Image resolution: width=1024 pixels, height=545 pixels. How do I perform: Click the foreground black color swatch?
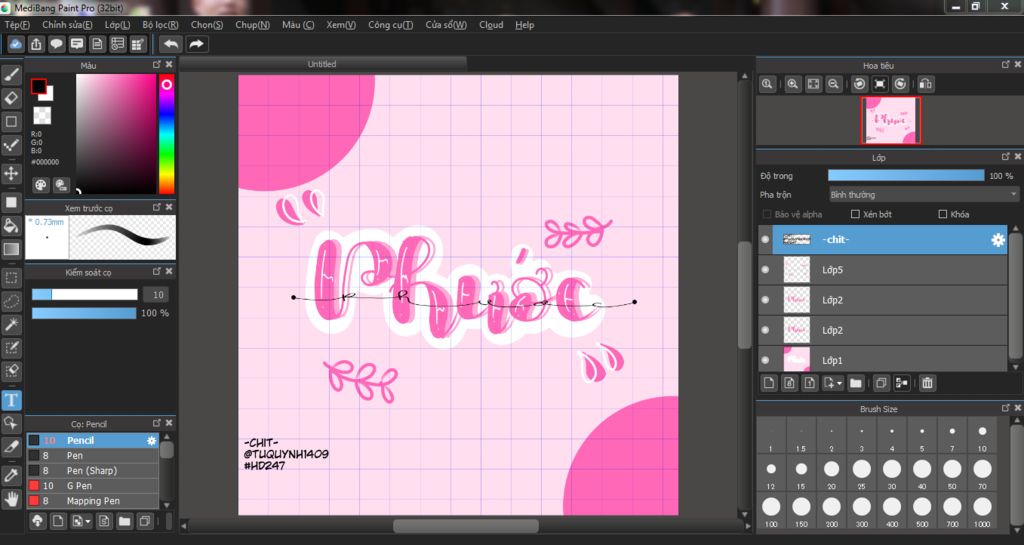[x=39, y=86]
